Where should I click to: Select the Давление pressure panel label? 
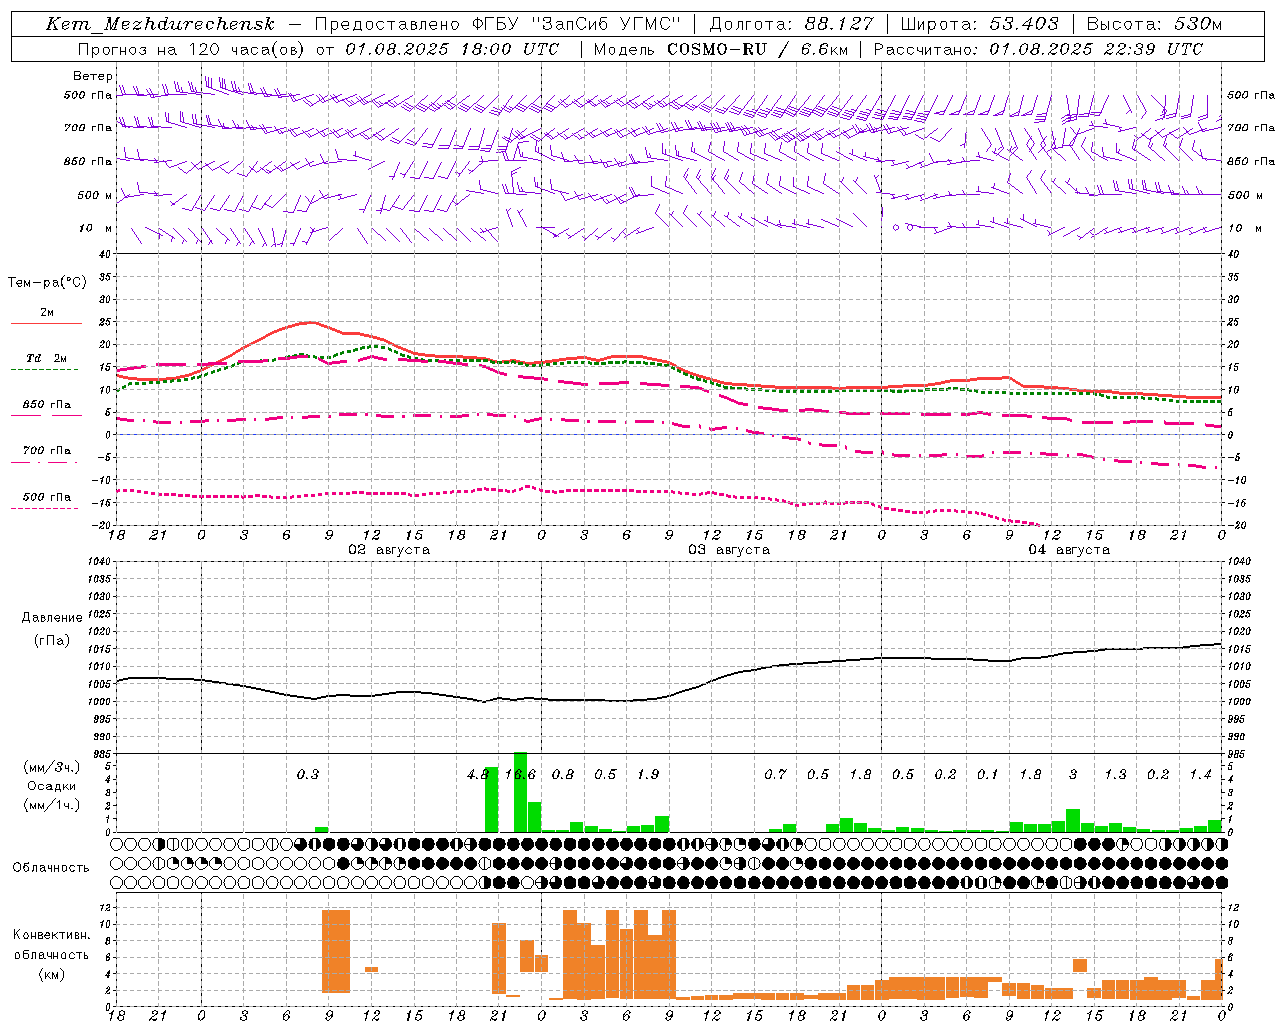click(52, 618)
